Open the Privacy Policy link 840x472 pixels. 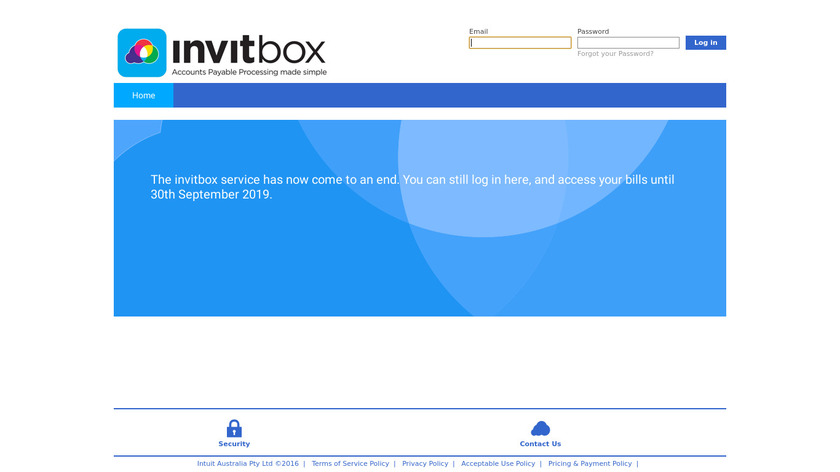coord(425,463)
